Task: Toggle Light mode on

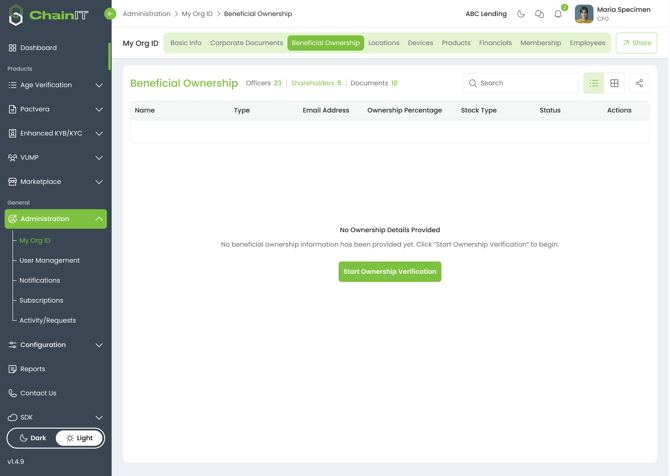Action: (79, 438)
